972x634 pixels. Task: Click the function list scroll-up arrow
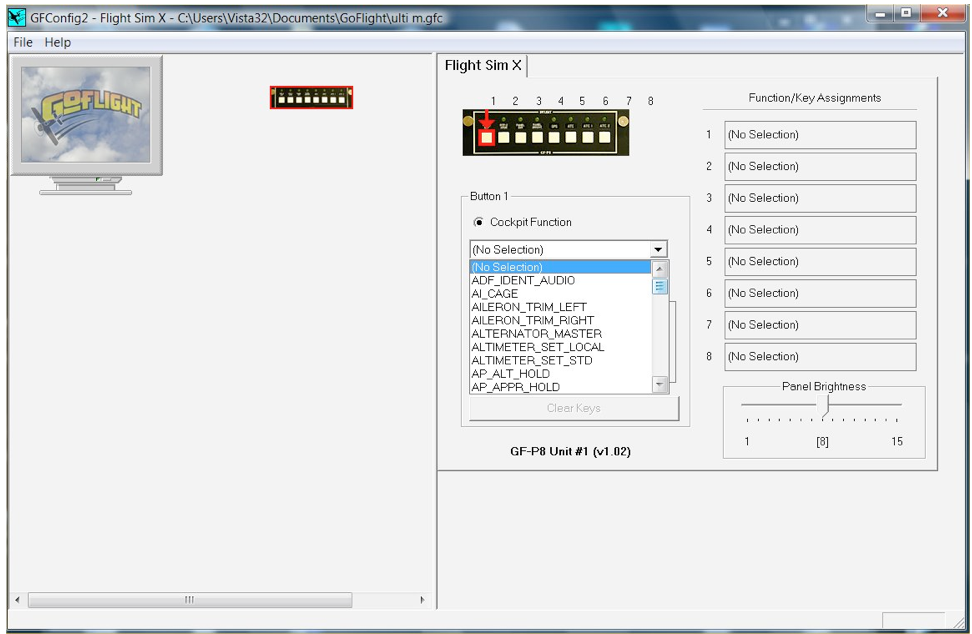(660, 269)
